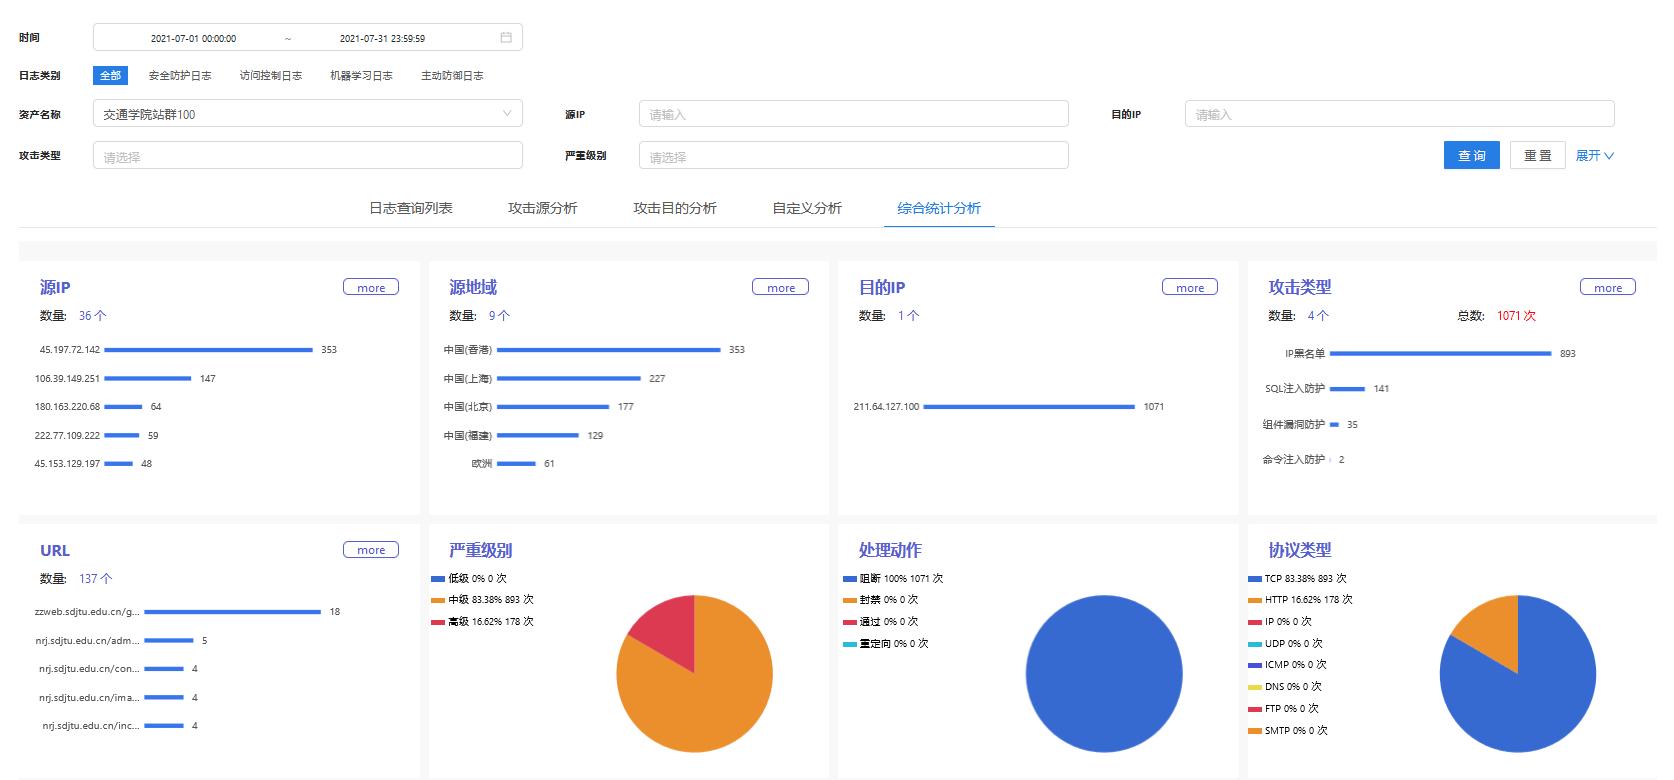
Task: Switch to 自定义分析 tab
Action: (x=807, y=208)
